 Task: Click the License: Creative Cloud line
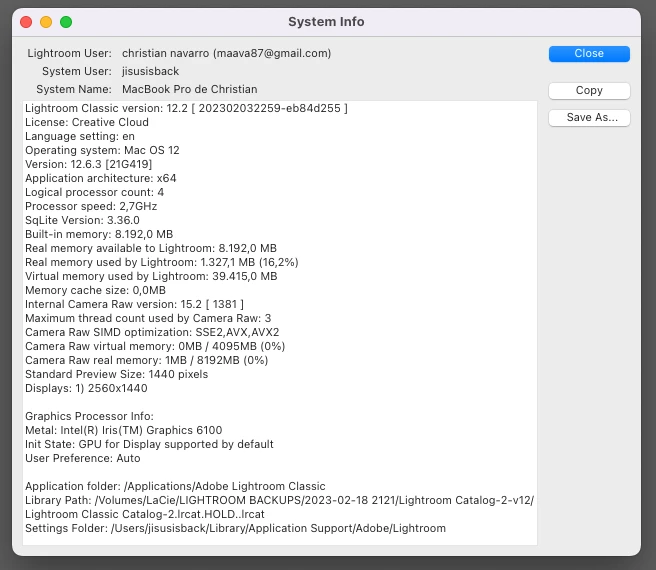point(87,122)
